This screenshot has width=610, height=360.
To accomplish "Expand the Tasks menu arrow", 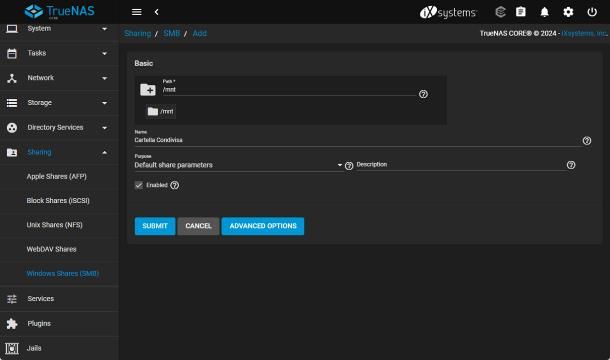I will [104, 54].
